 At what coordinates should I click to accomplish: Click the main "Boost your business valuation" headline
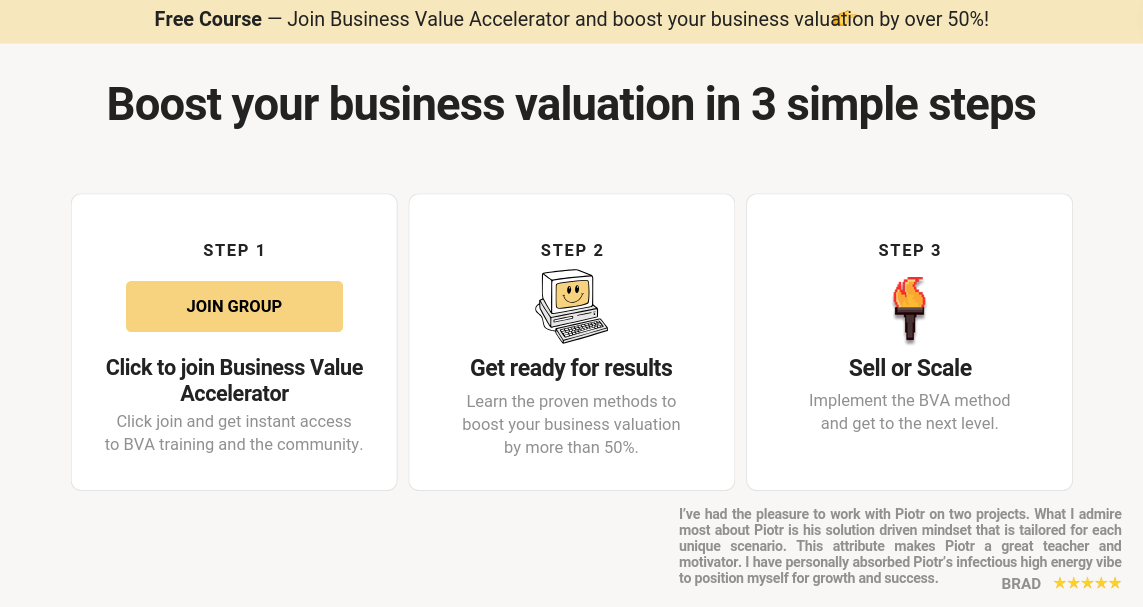click(571, 105)
